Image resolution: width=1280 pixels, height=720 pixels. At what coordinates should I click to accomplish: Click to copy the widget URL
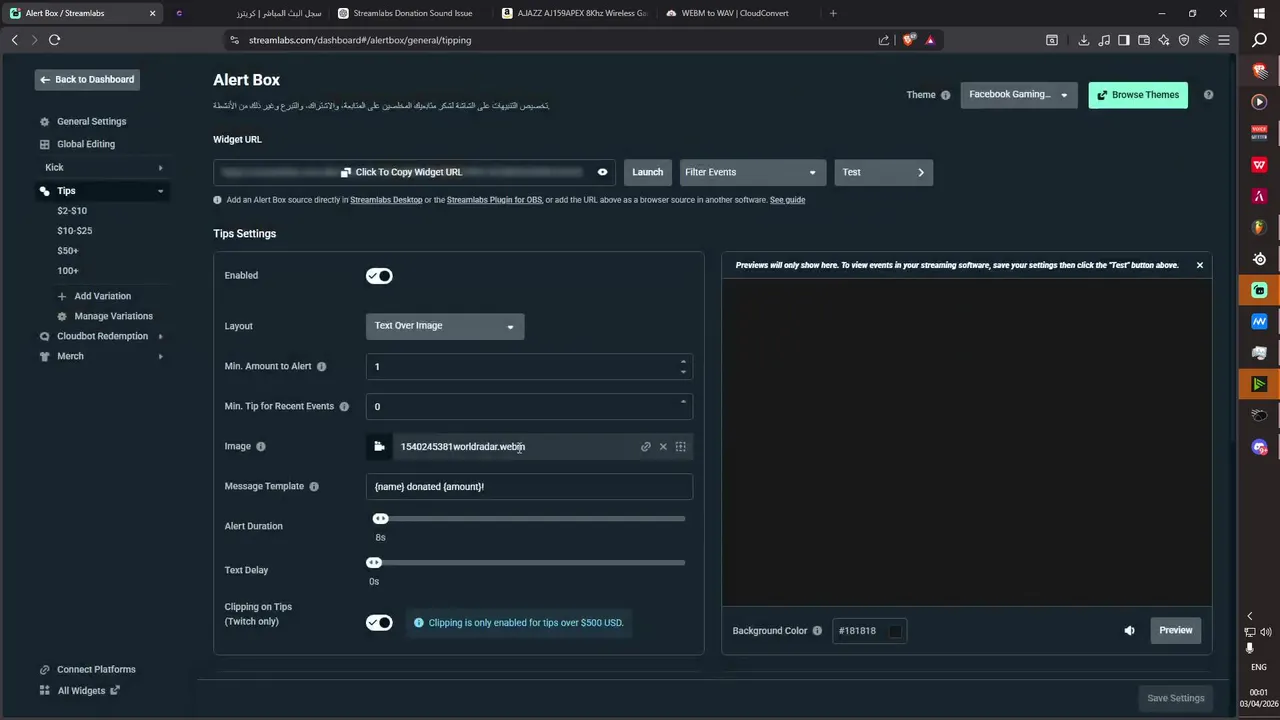tap(401, 172)
